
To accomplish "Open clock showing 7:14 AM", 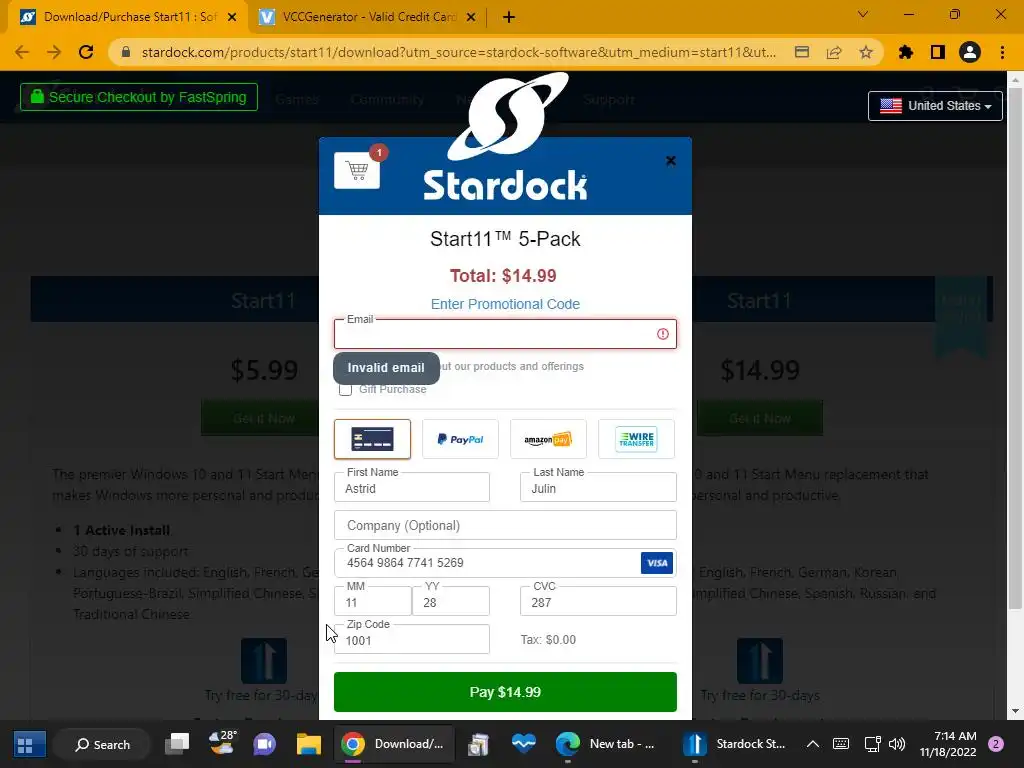I will click(x=948, y=744).
